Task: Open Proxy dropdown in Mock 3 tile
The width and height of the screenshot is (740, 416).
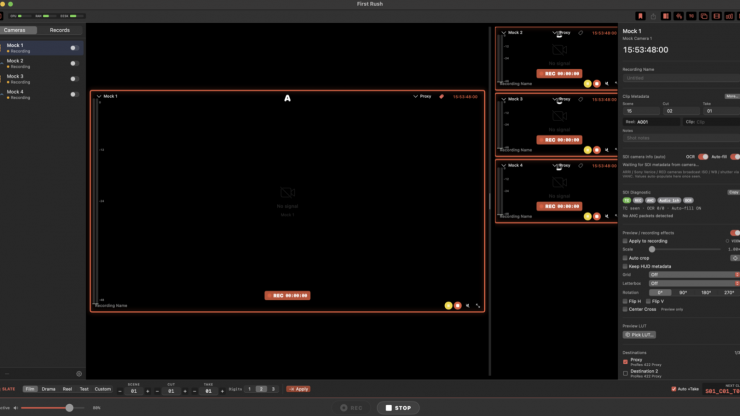Action: 562,99
